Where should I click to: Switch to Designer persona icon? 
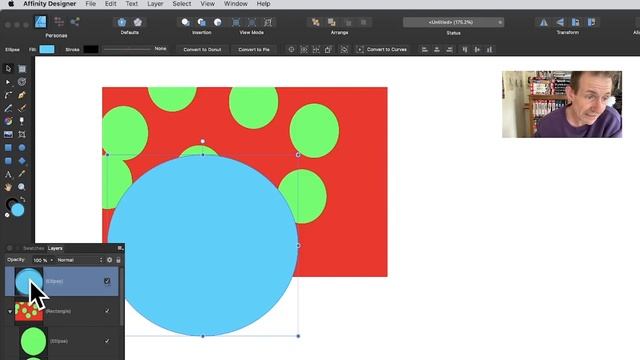(x=40, y=22)
